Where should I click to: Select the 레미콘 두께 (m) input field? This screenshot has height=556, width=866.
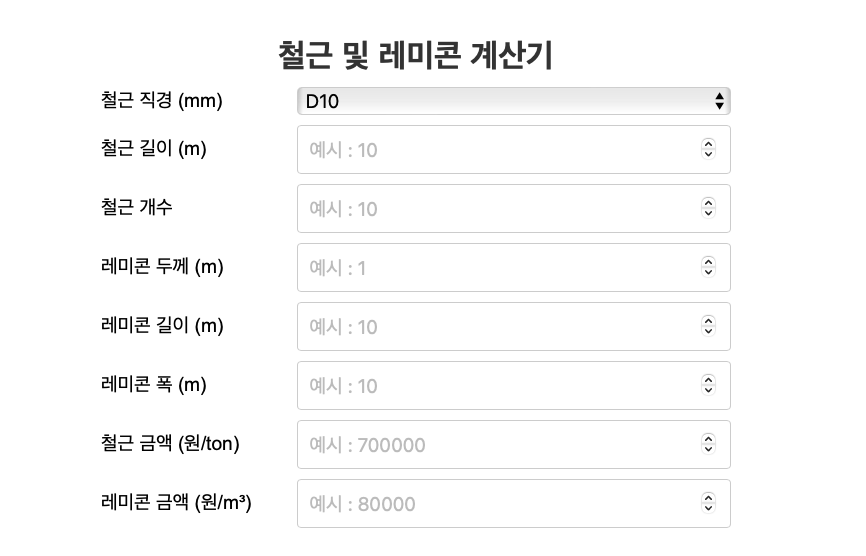(498, 268)
